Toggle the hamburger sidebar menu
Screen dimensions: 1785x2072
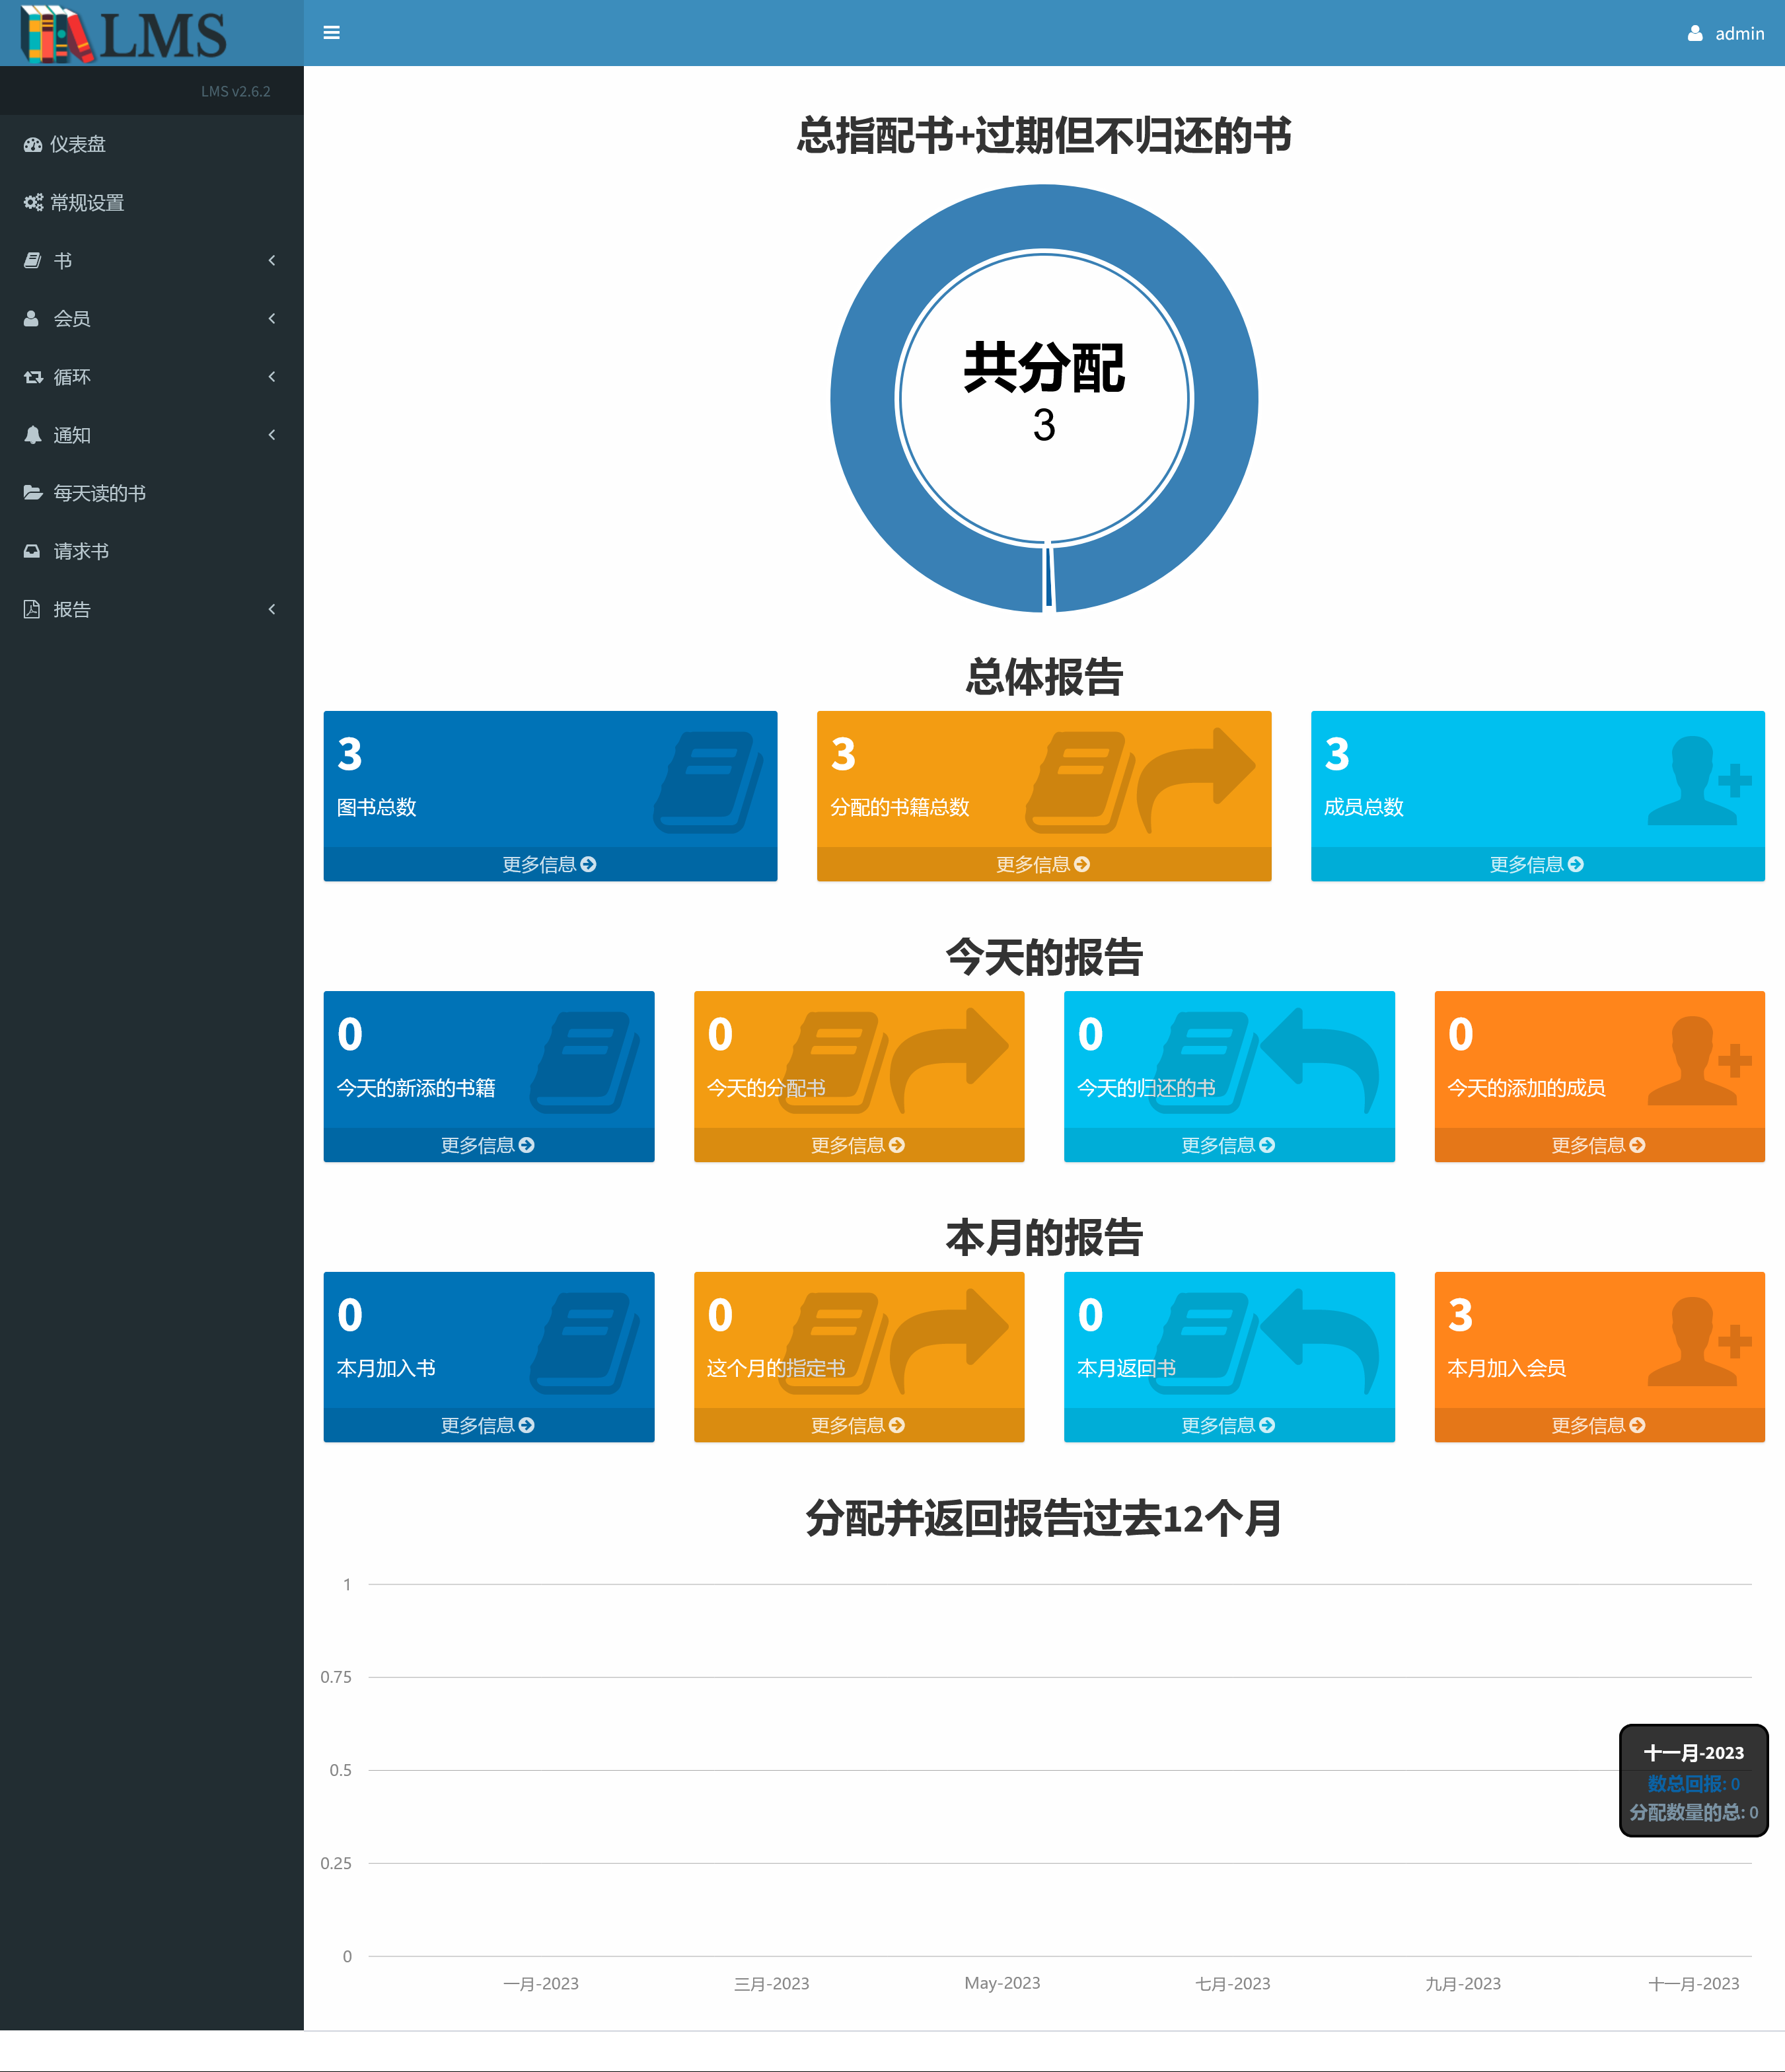(x=331, y=33)
